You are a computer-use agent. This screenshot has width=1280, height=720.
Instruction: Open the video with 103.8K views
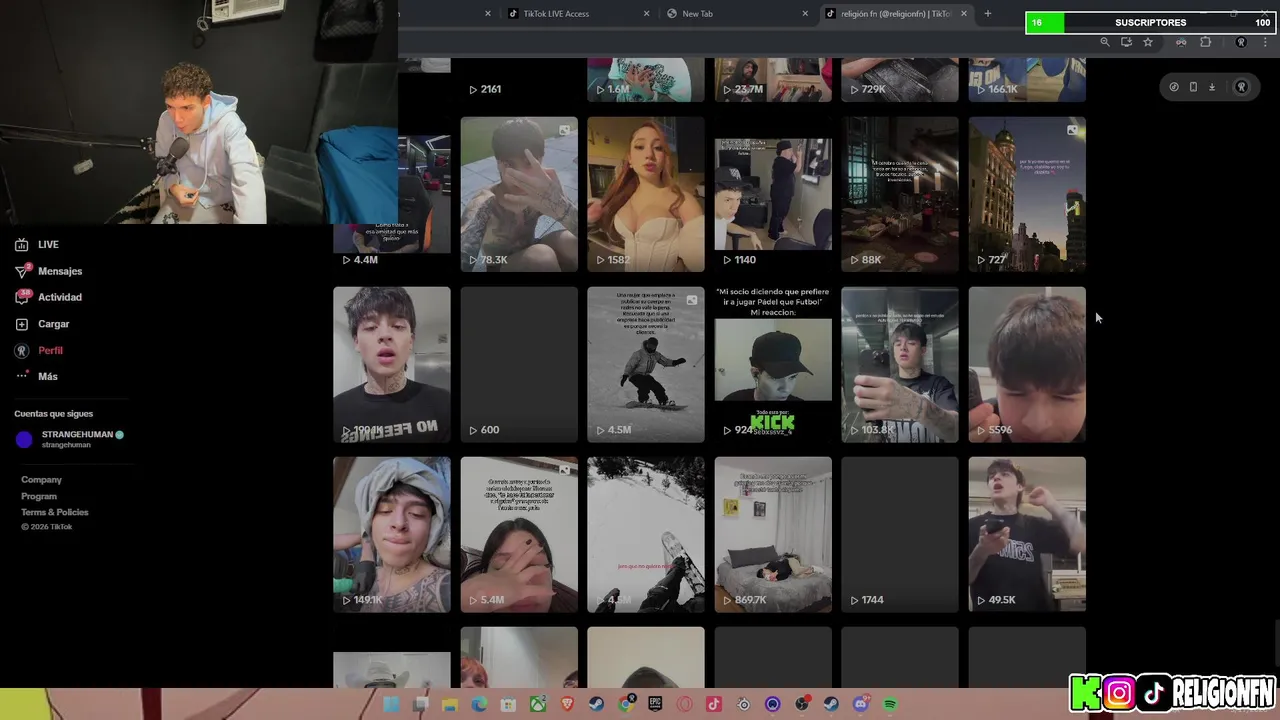pos(900,364)
